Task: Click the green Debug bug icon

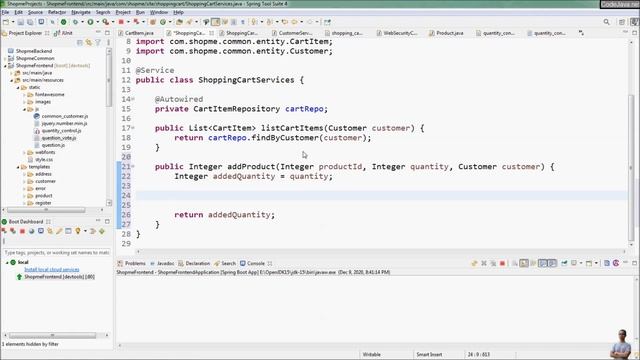Action: (75, 22)
